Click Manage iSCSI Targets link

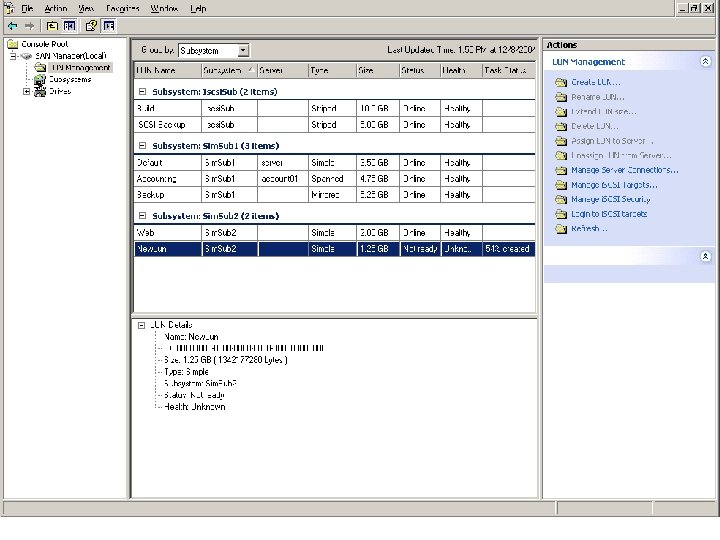[614, 185]
